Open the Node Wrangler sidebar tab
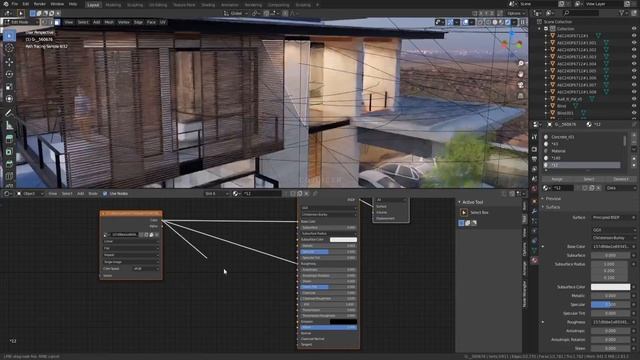Image resolution: width=640 pixels, height=360 pixels. pos(524,295)
